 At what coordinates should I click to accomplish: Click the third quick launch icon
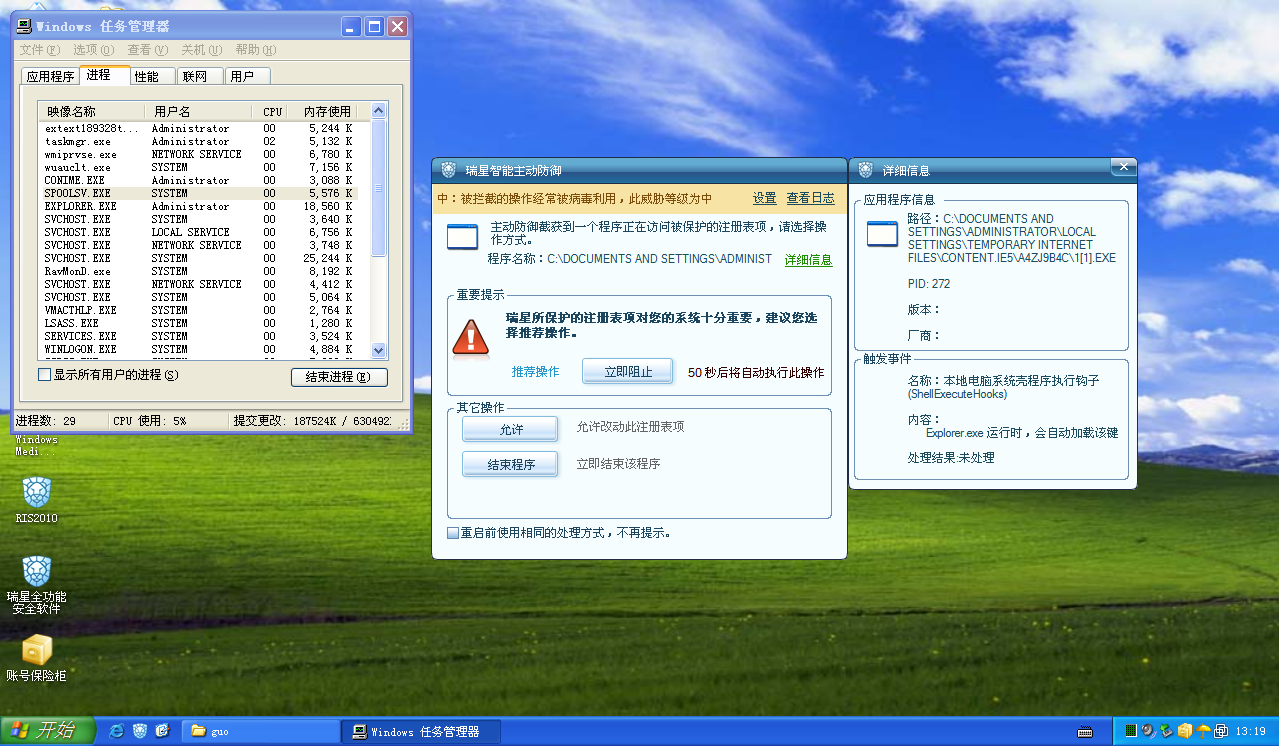tap(162, 731)
